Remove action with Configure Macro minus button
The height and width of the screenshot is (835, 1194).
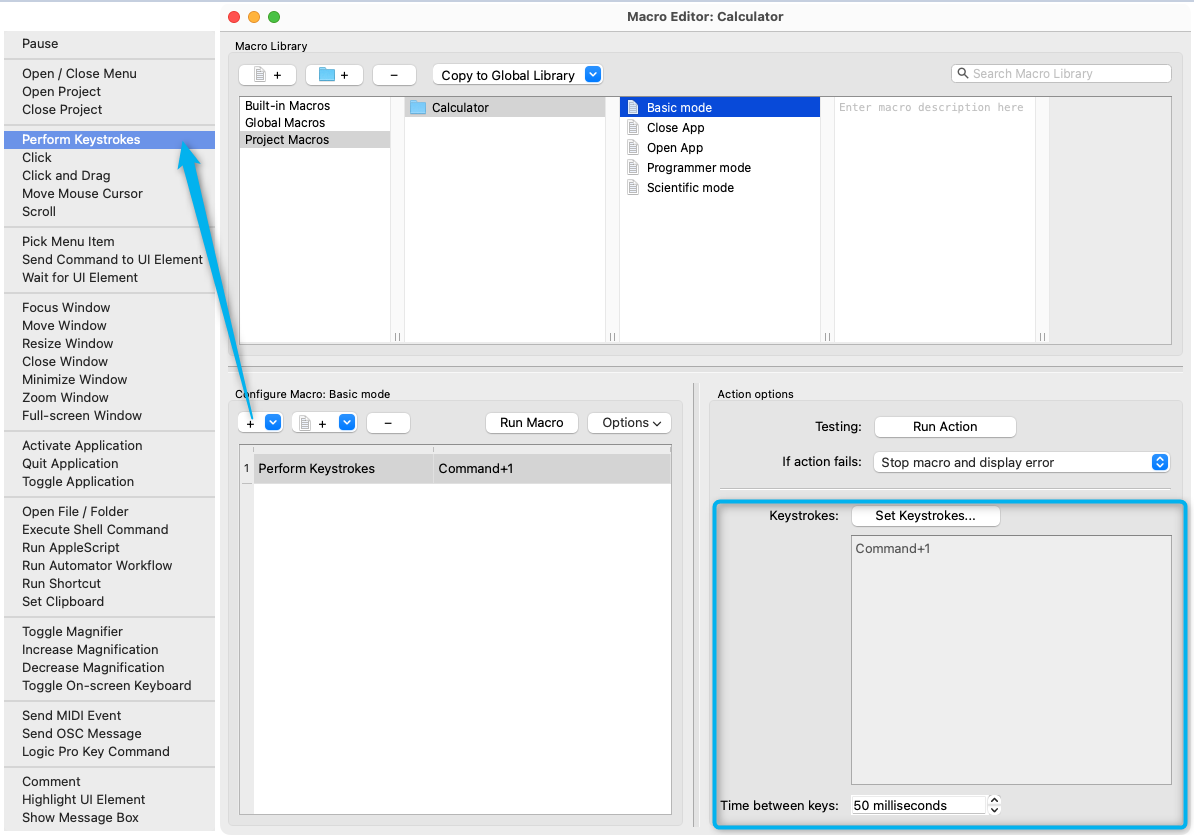[388, 423]
